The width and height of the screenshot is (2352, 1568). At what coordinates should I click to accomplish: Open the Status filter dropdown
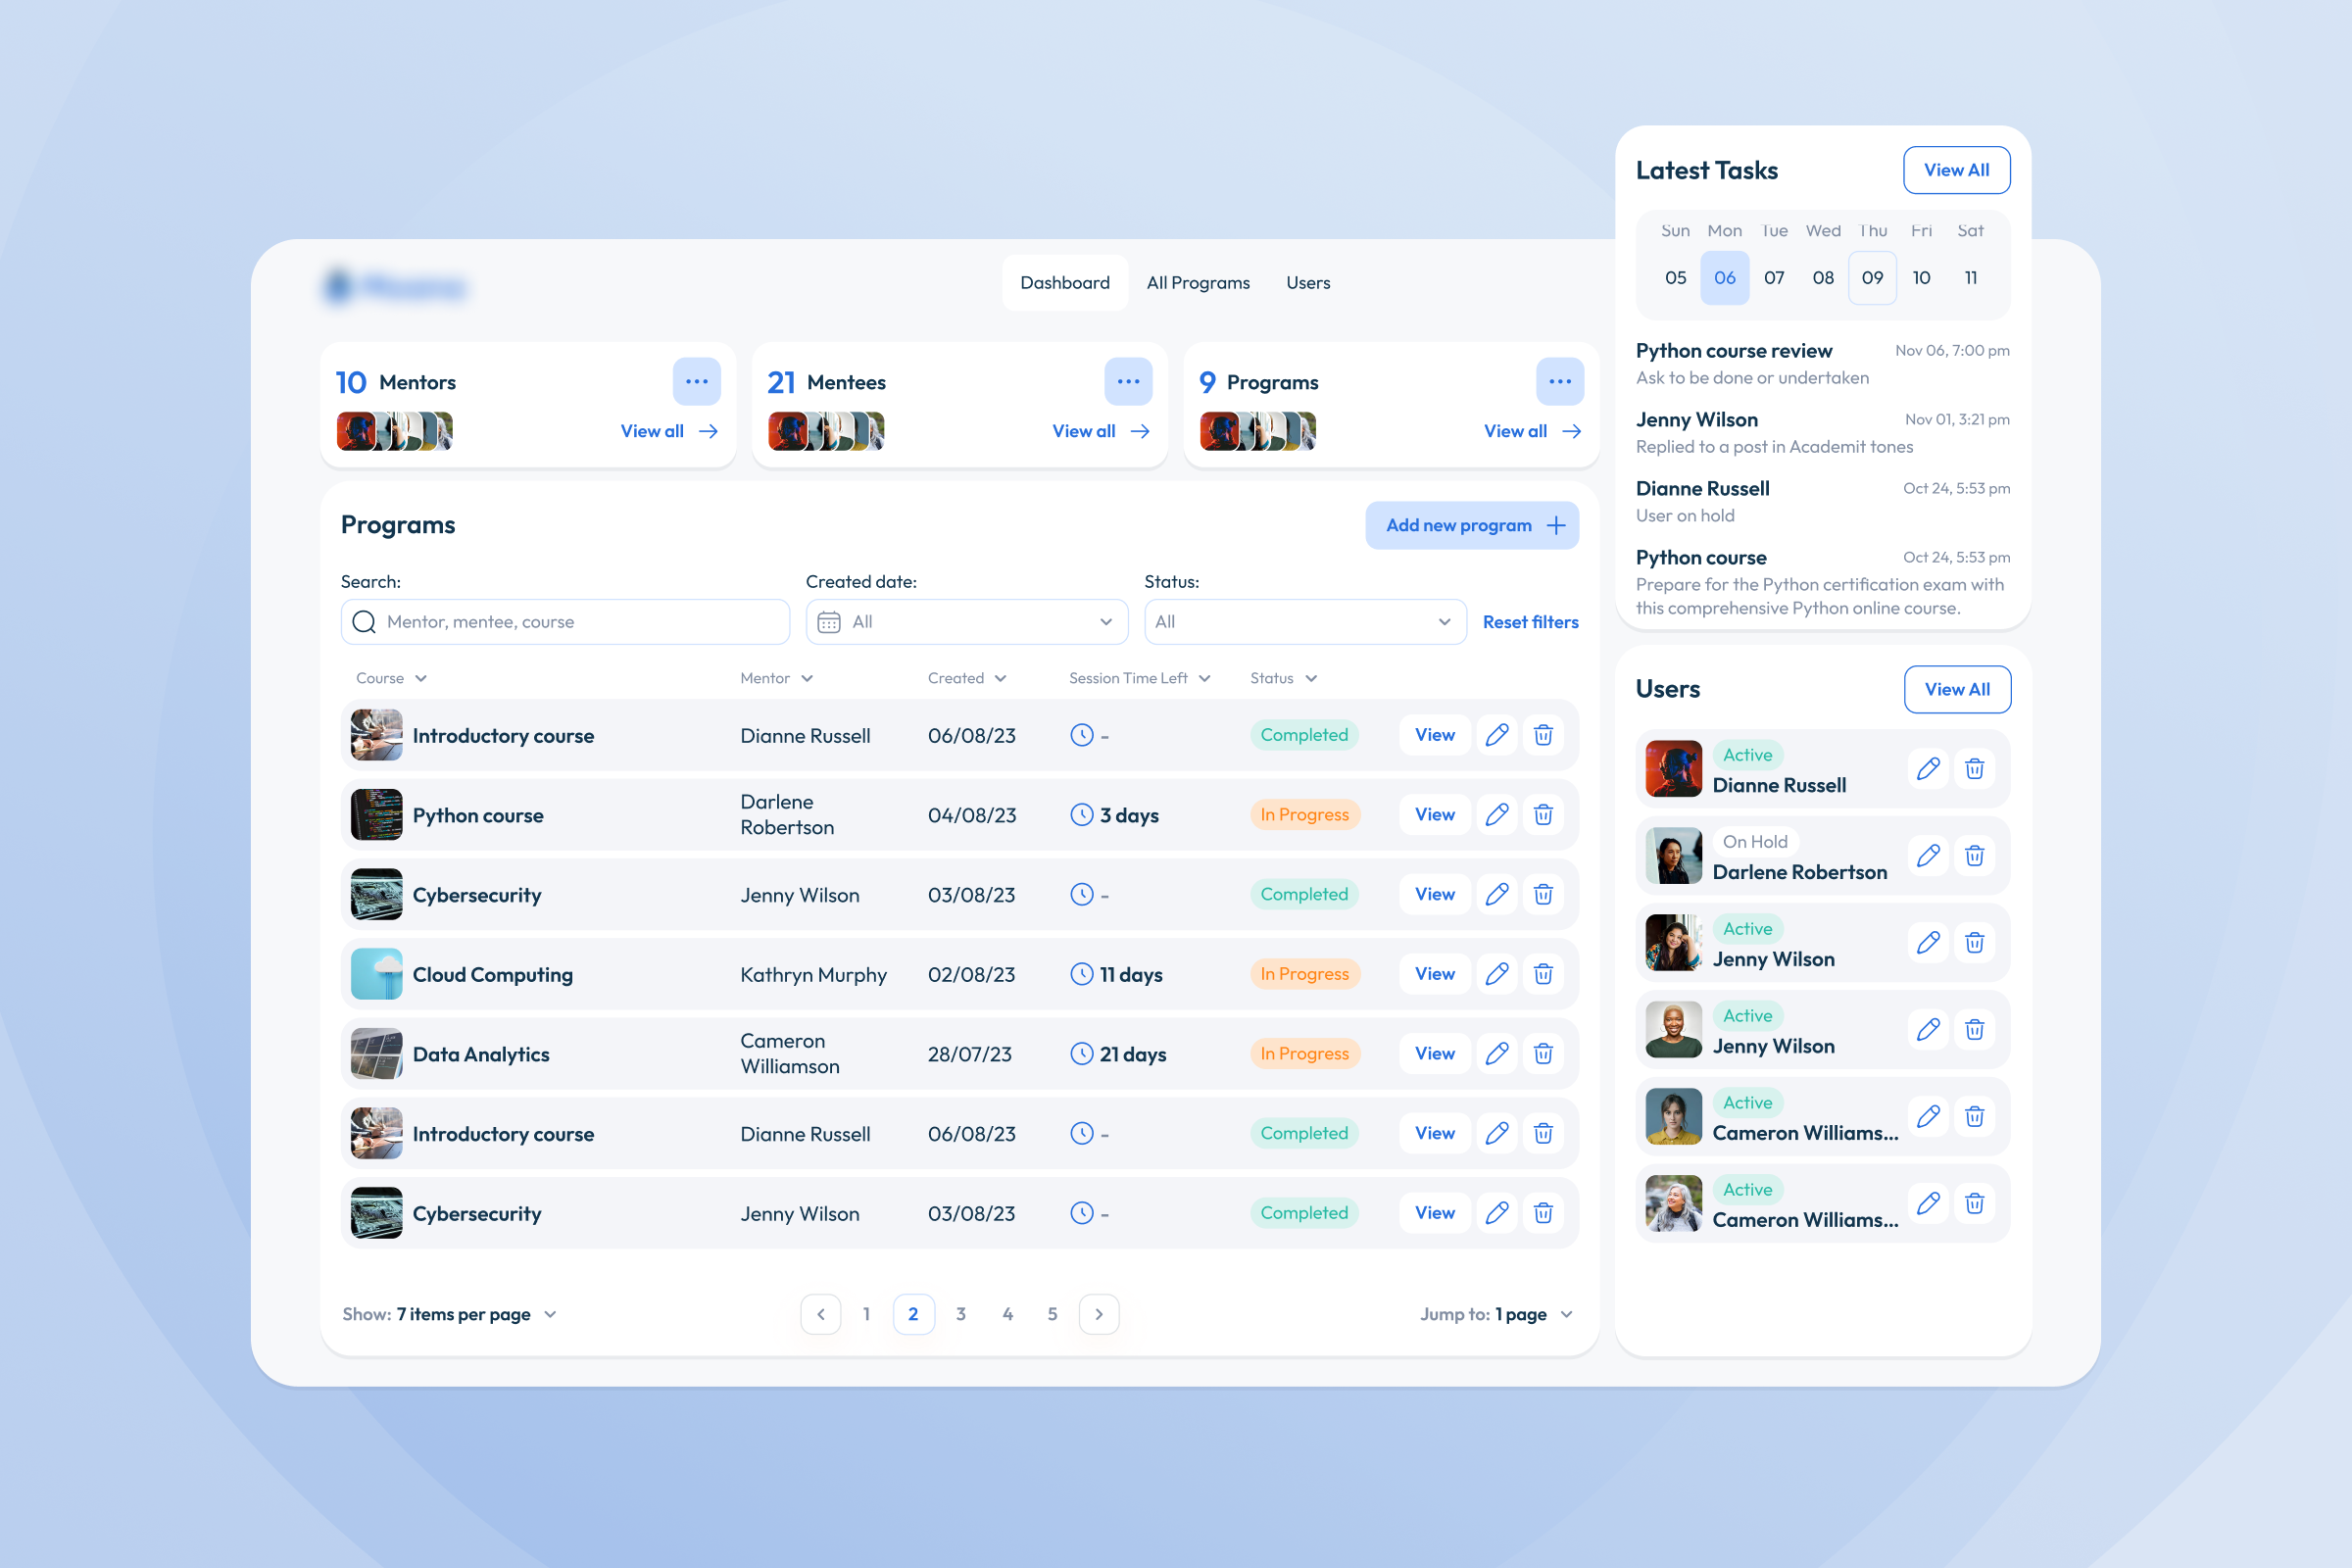coord(1304,622)
